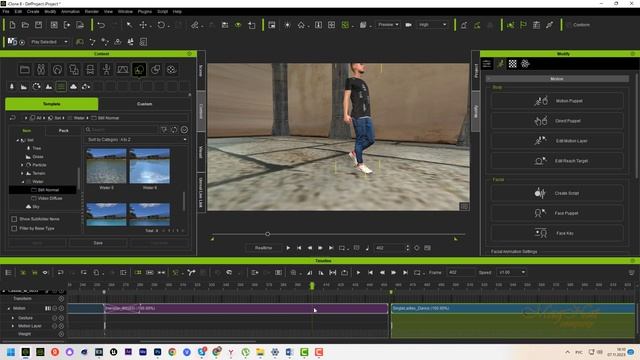Click the timeline Frame number input field
The width and height of the screenshot is (640, 360).
(461, 272)
